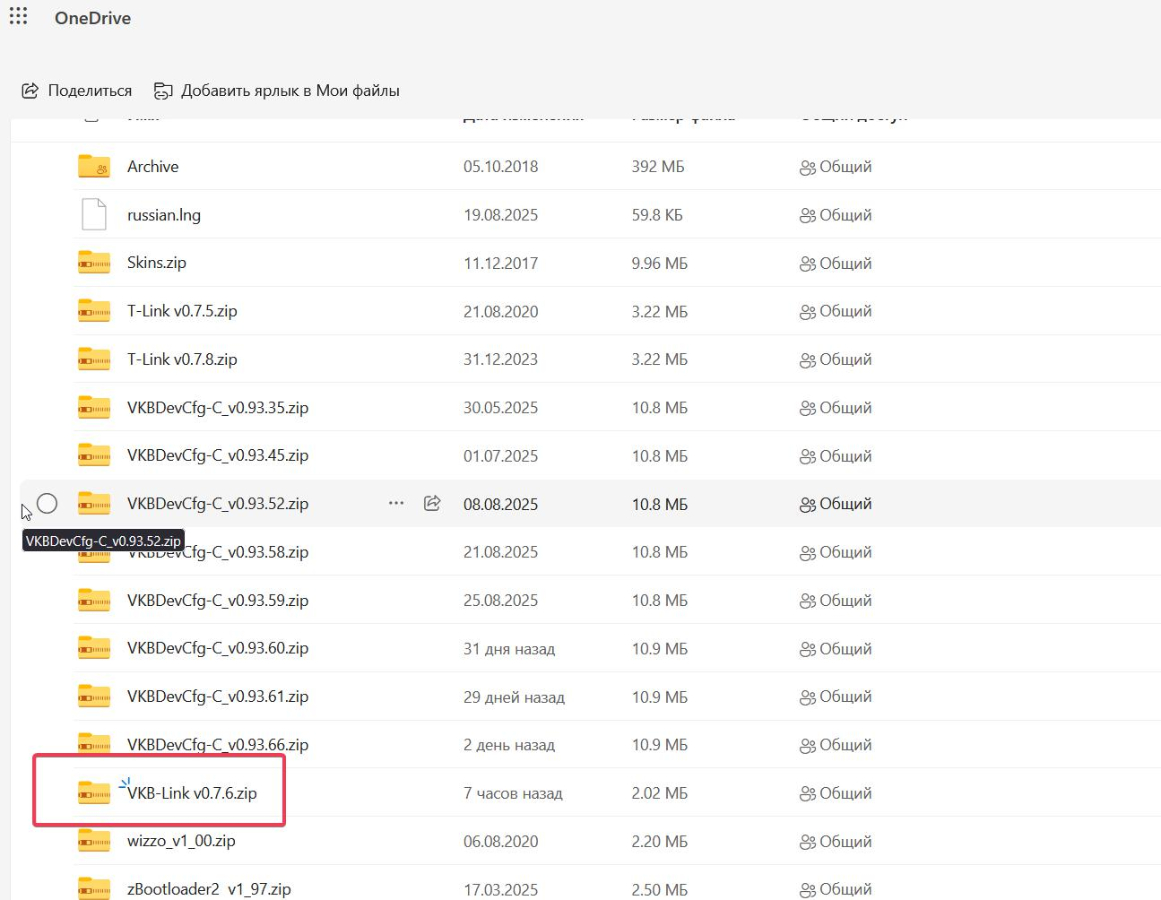Open the T-Link v0.7.8.zip file name
1161x900 pixels.
pyautogui.click(x=182, y=359)
